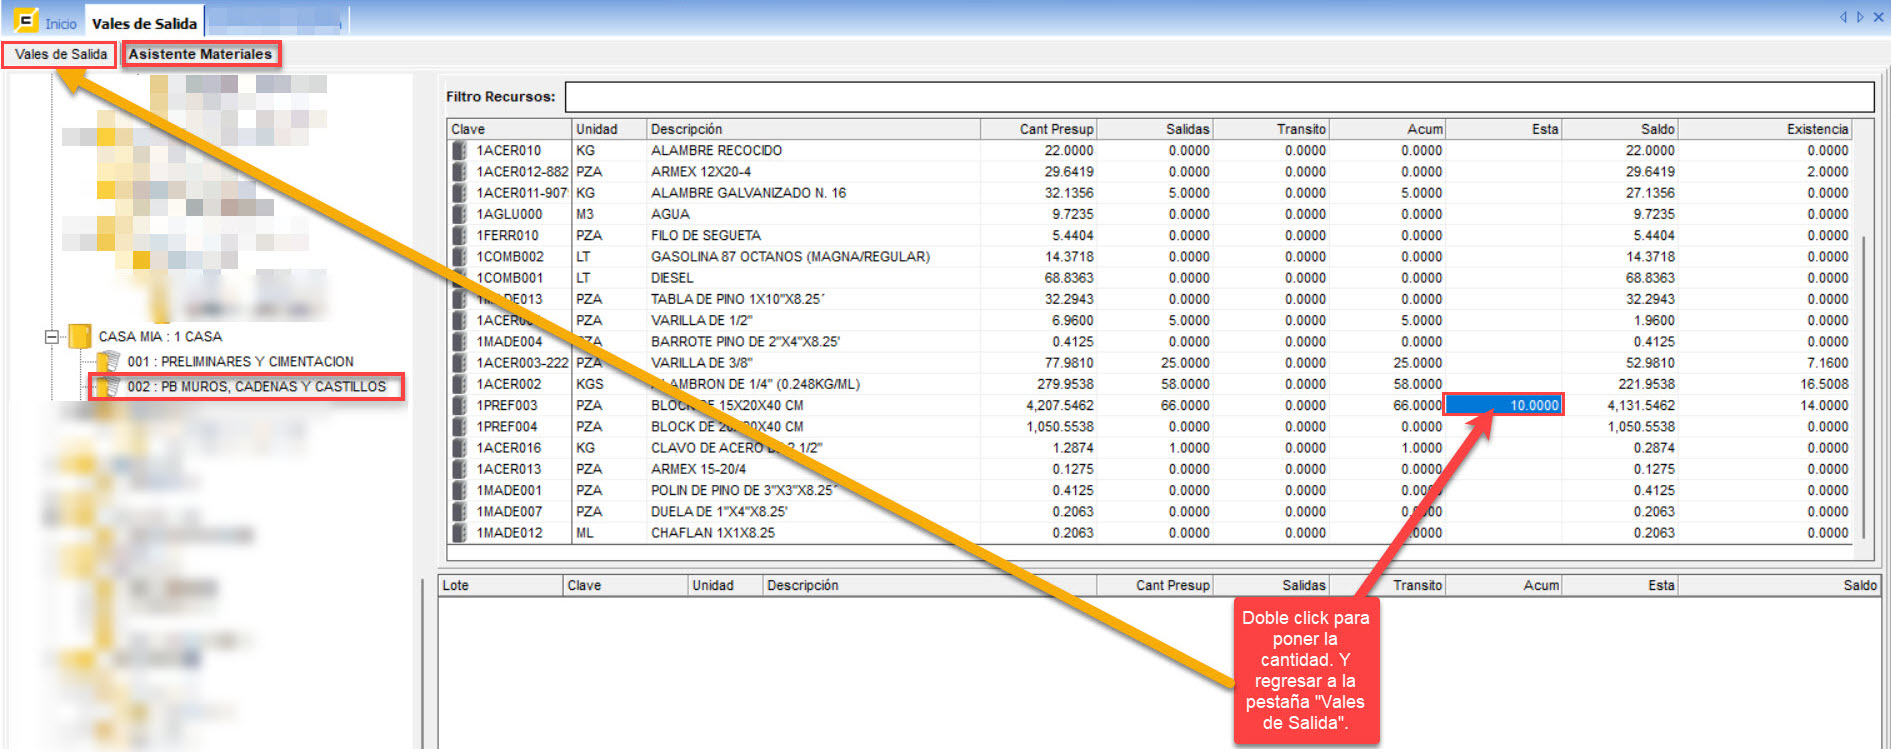
Task: Click the 001 Preliminares folder icon
Action: tap(108, 362)
